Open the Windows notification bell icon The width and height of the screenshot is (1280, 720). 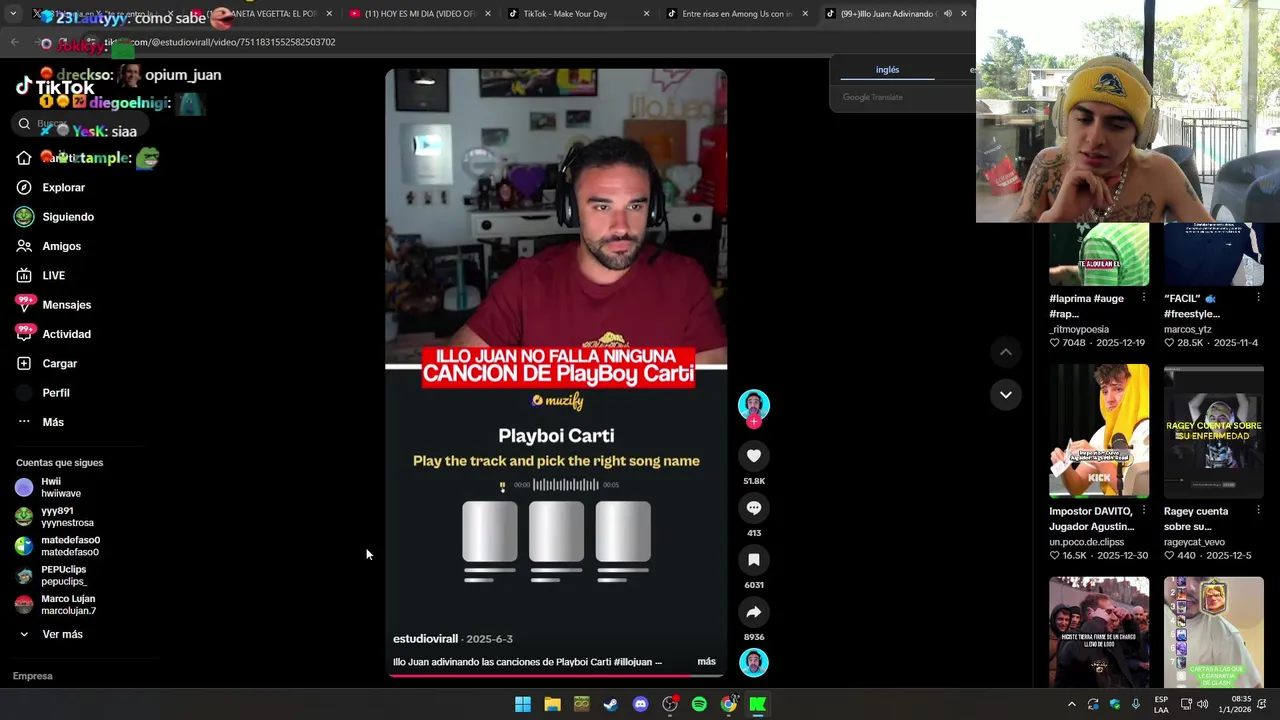point(1262,704)
